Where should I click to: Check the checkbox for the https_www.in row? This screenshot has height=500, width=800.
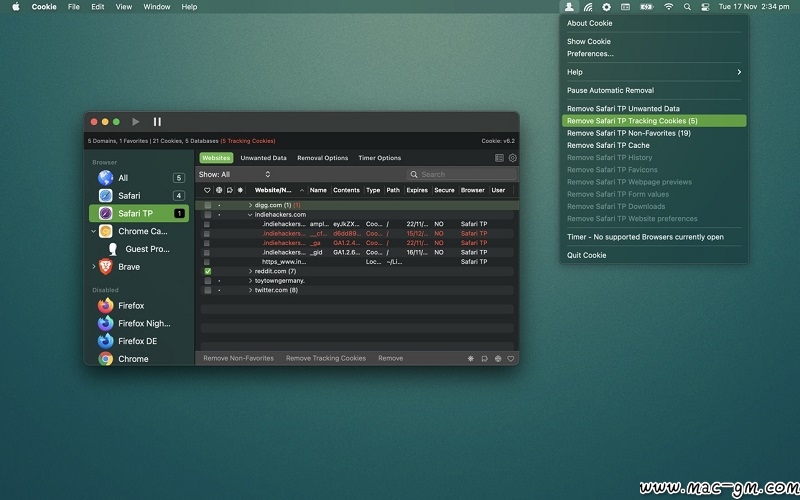click(207, 262)
